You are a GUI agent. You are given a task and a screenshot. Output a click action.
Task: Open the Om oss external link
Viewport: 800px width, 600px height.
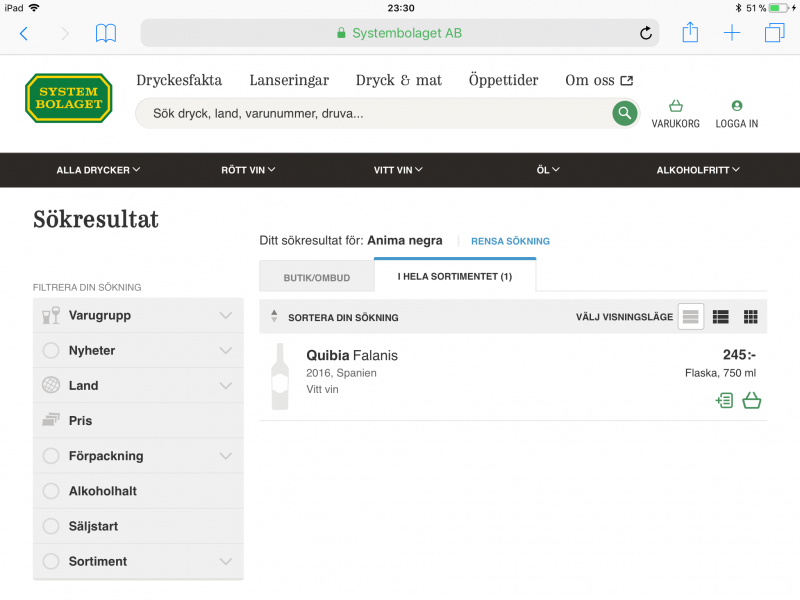pyautogui.click(x=599, y=80)
